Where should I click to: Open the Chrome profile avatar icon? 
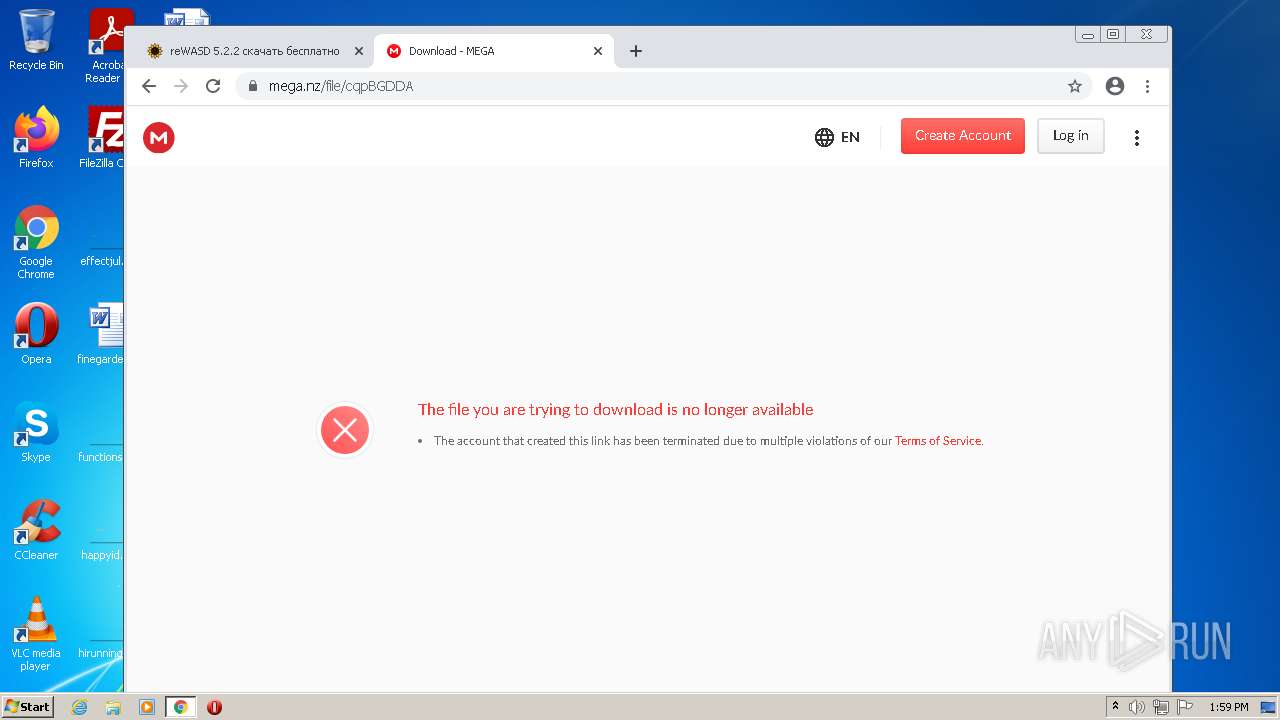click(x=1115, y=86)
